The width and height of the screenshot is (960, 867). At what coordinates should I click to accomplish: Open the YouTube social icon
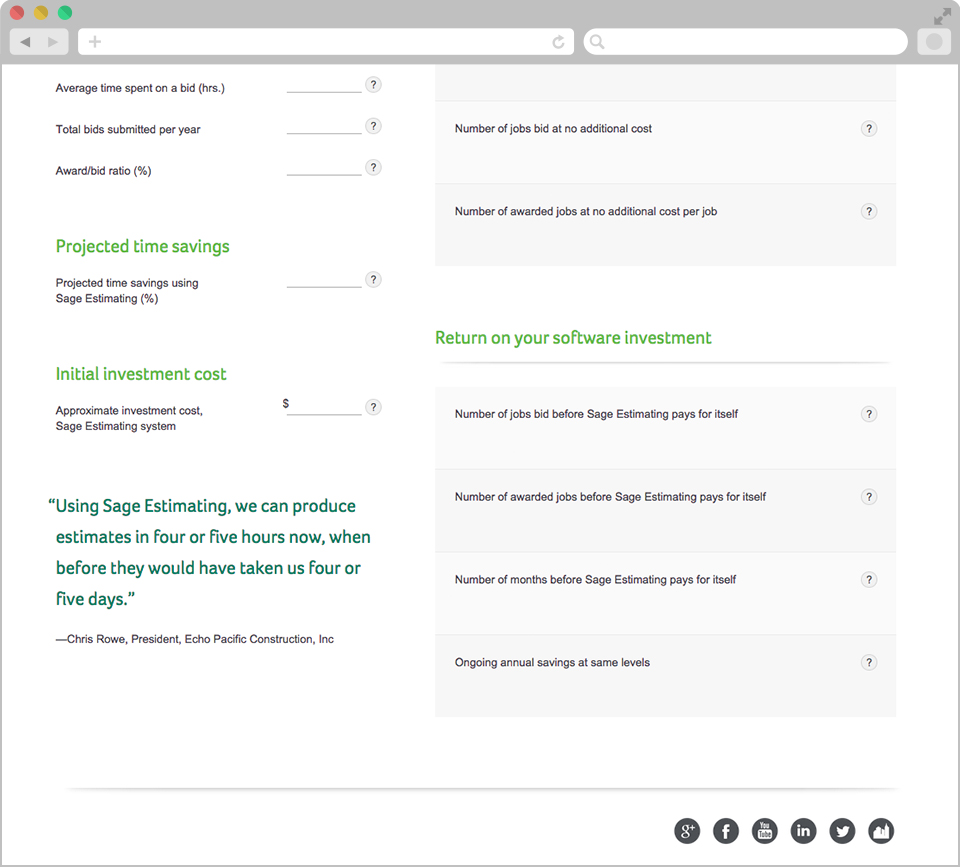point(765,831)
